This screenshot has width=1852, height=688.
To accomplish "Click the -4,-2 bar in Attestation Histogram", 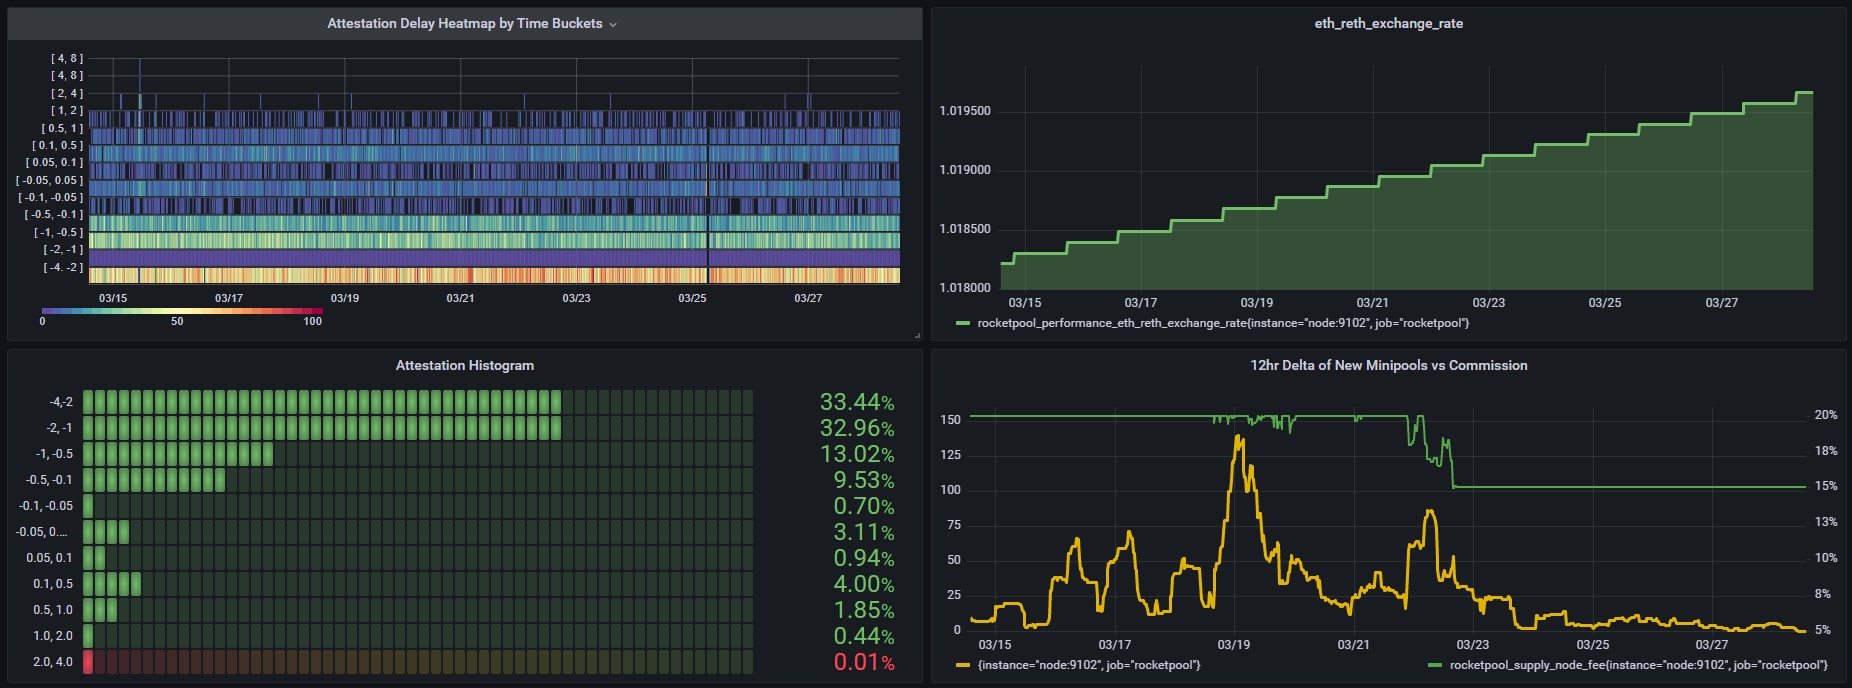I will click(320, 402).
